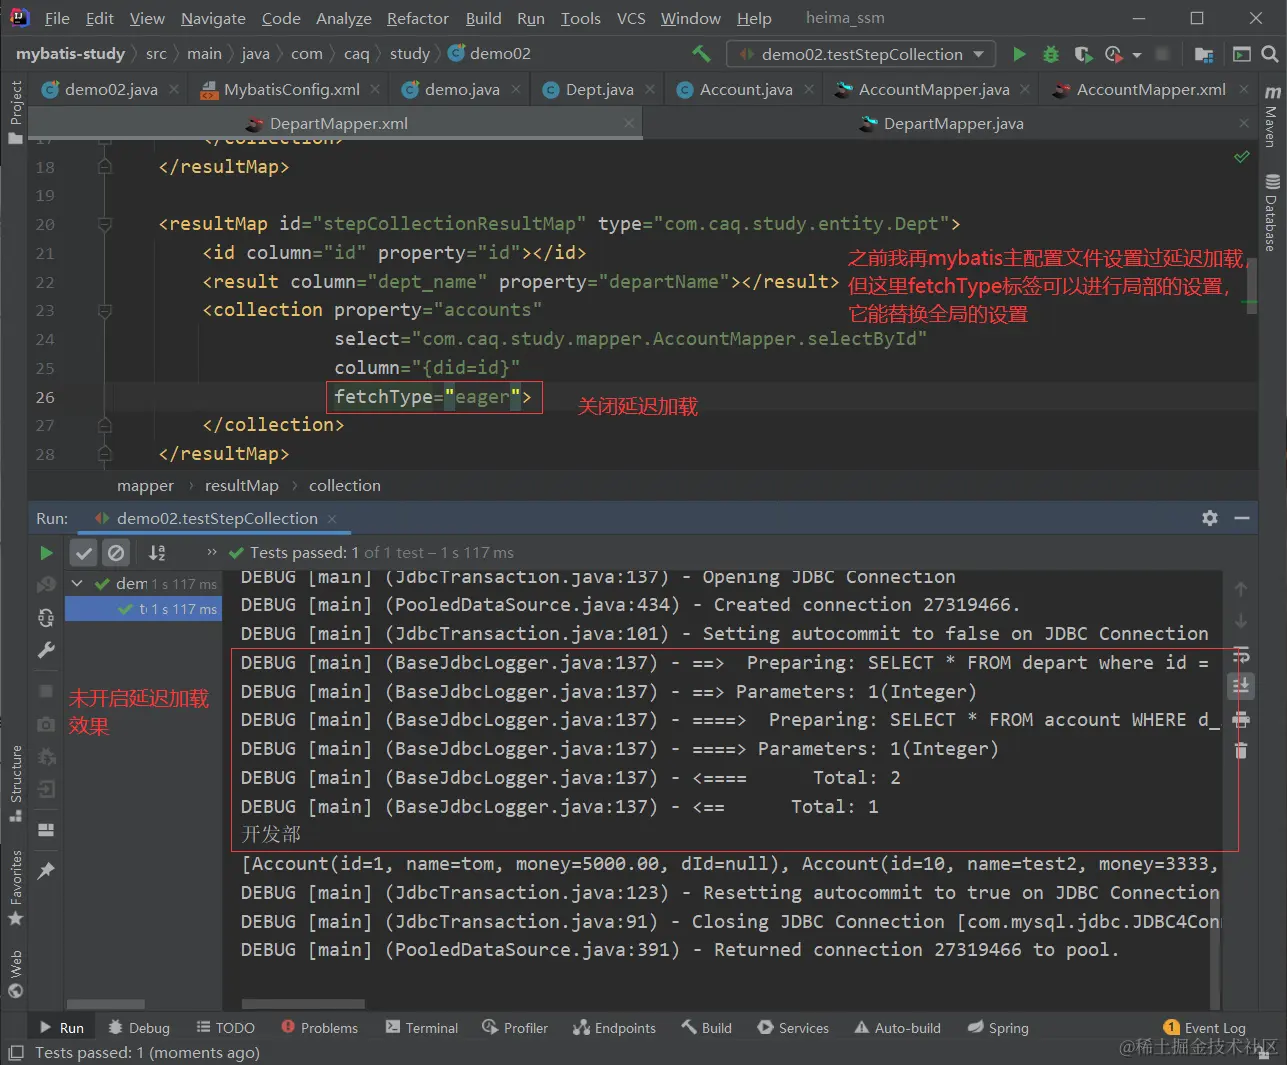This screenshot has height=1065, width=1287.
Task: Open the Run panel gear options
Action: (x=1210, y=518)
